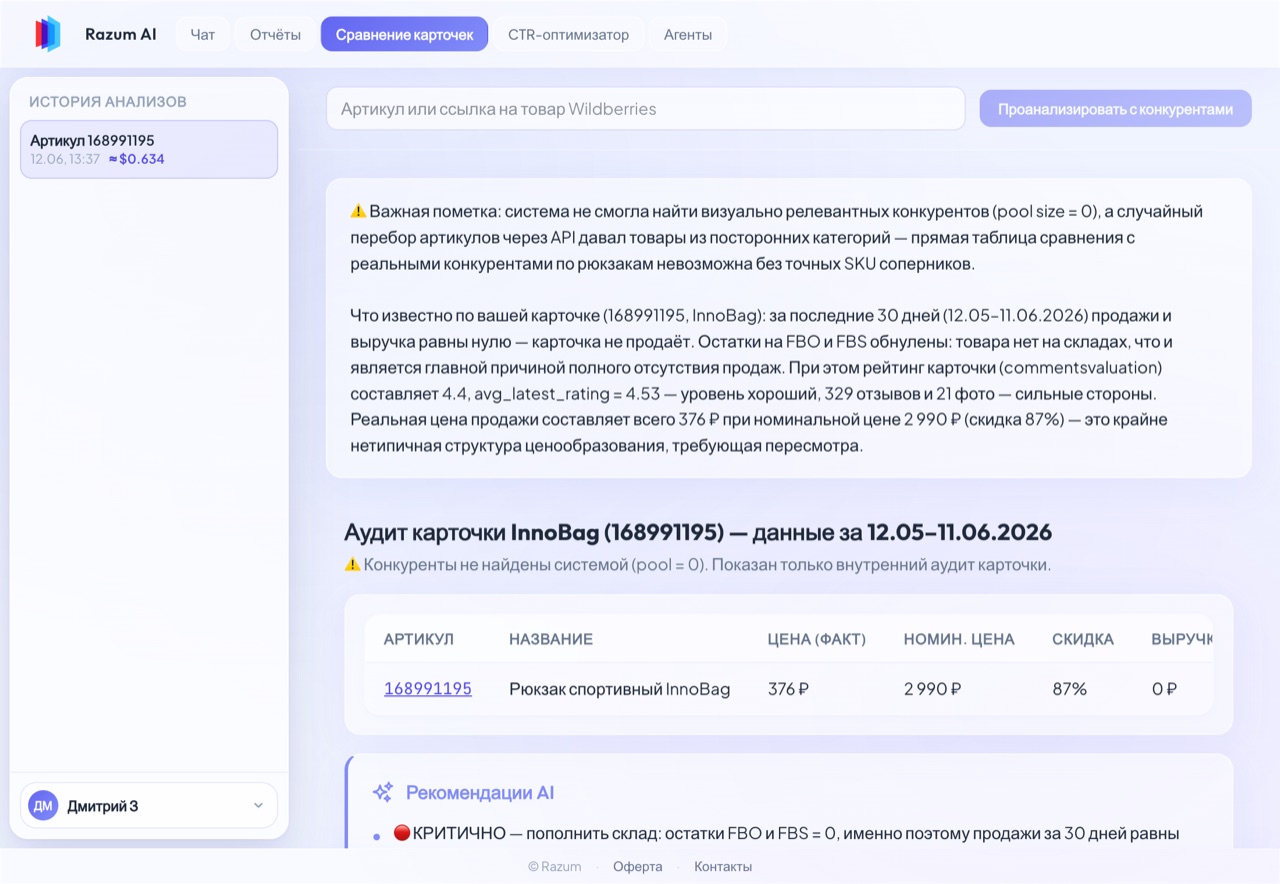Click the © Razum footer text
Viewport: 1280px width, 884px height.
(x=555, y=866)
